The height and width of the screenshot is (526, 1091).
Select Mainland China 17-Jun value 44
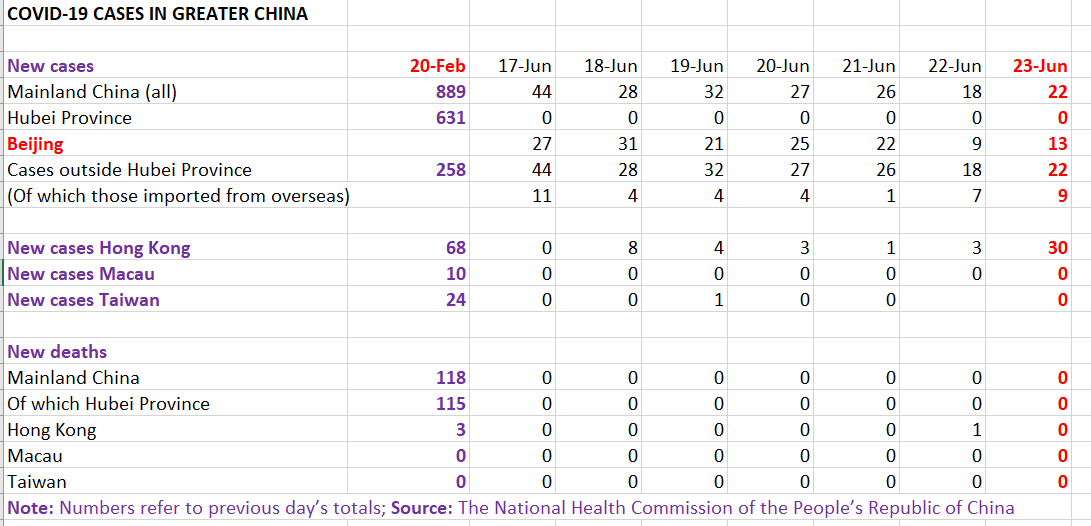point(542,92)
